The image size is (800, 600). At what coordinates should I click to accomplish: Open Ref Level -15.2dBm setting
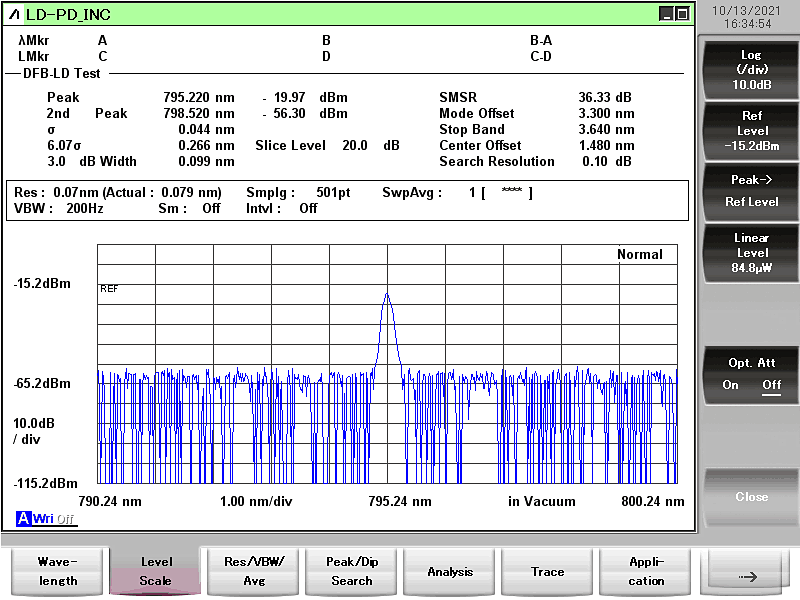pyautogui.click(x=751, y=131)
